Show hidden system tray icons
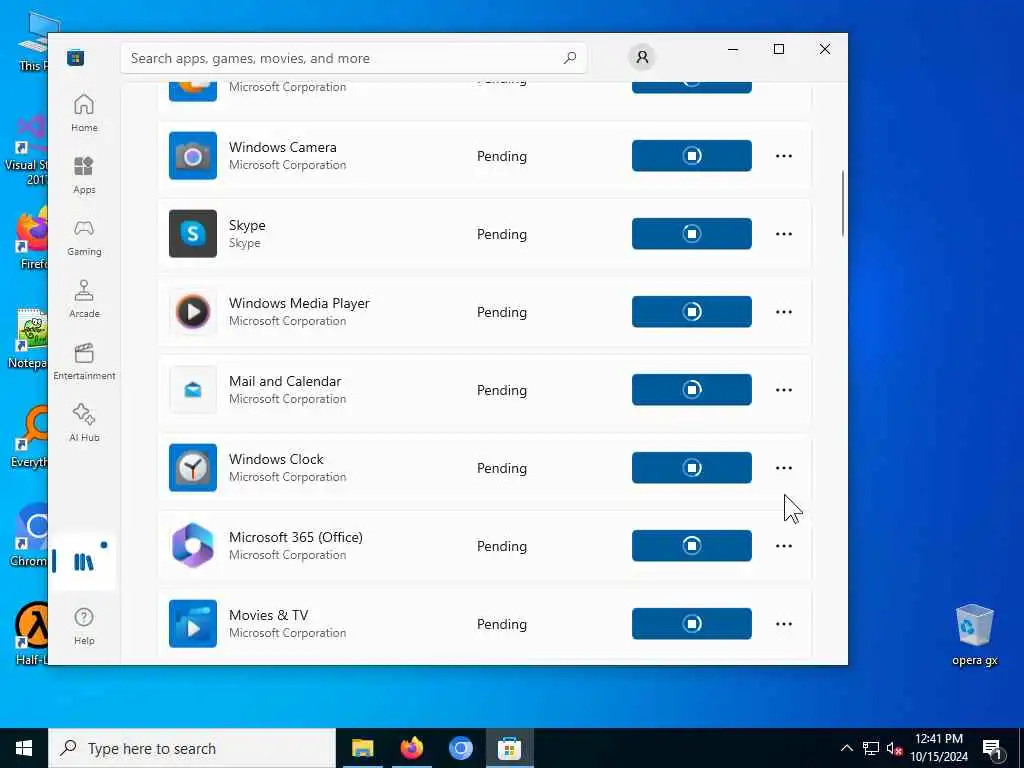This screenshot has width=1024, height=768. pyautogui.click(x=846, y=748)
